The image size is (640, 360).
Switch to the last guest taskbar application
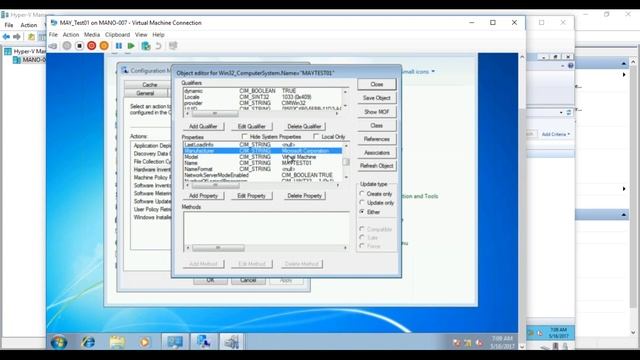[x=231, y=342]
